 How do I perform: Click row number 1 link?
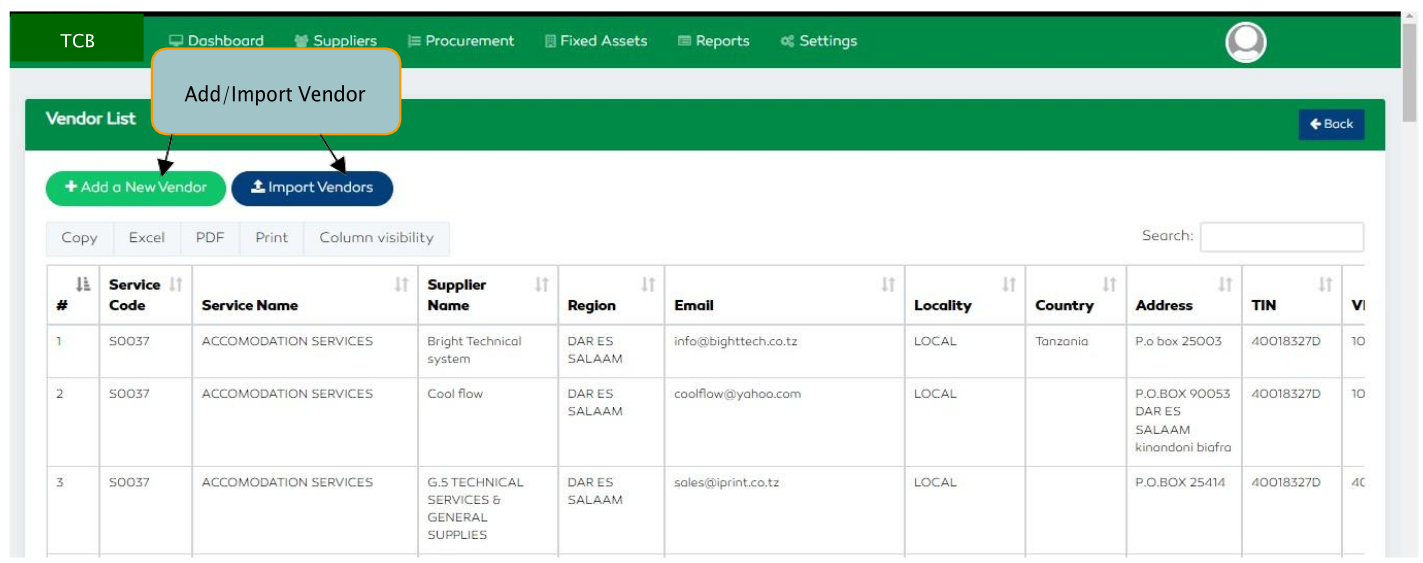[x=59, y=341]
